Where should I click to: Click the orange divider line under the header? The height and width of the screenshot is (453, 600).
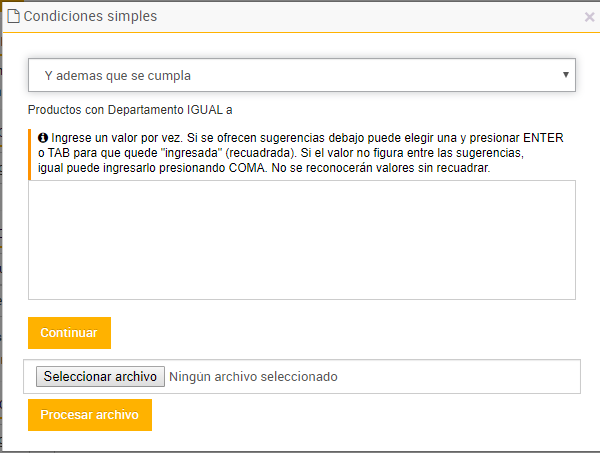tap(300, 33)
